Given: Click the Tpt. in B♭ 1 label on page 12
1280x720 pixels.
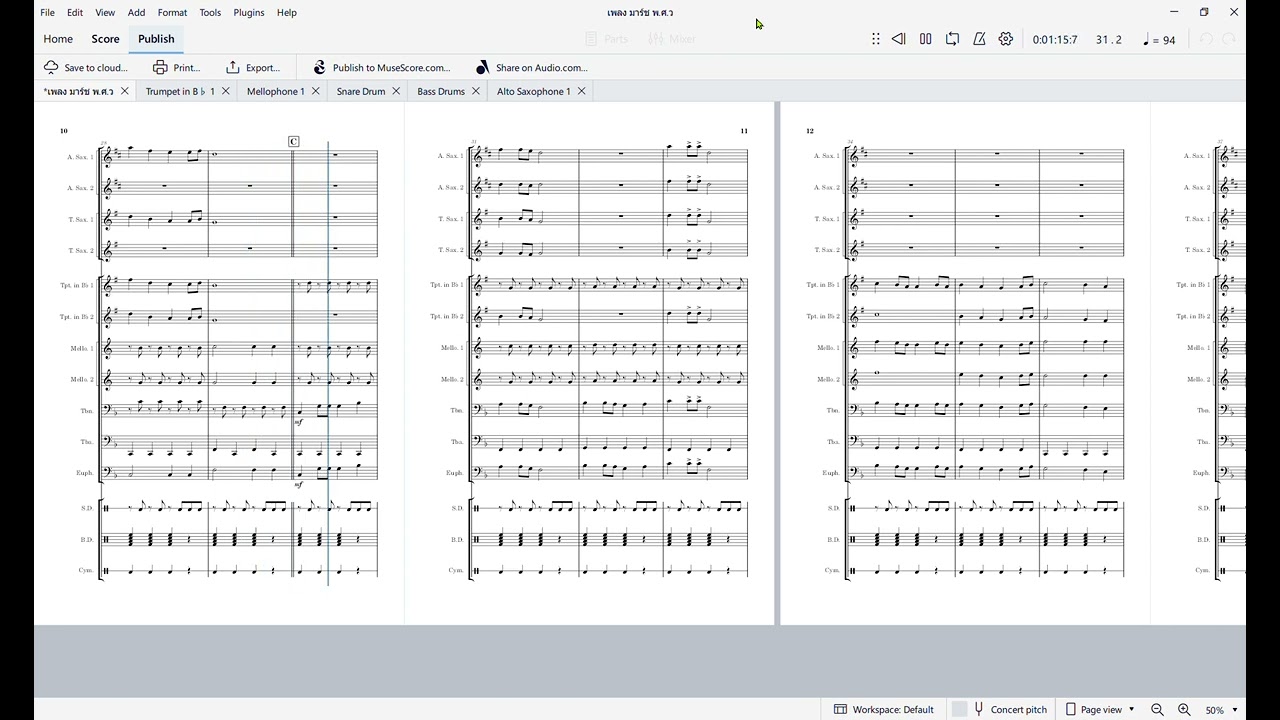Looking at the screenshot, I should click(x=823, y=285).
